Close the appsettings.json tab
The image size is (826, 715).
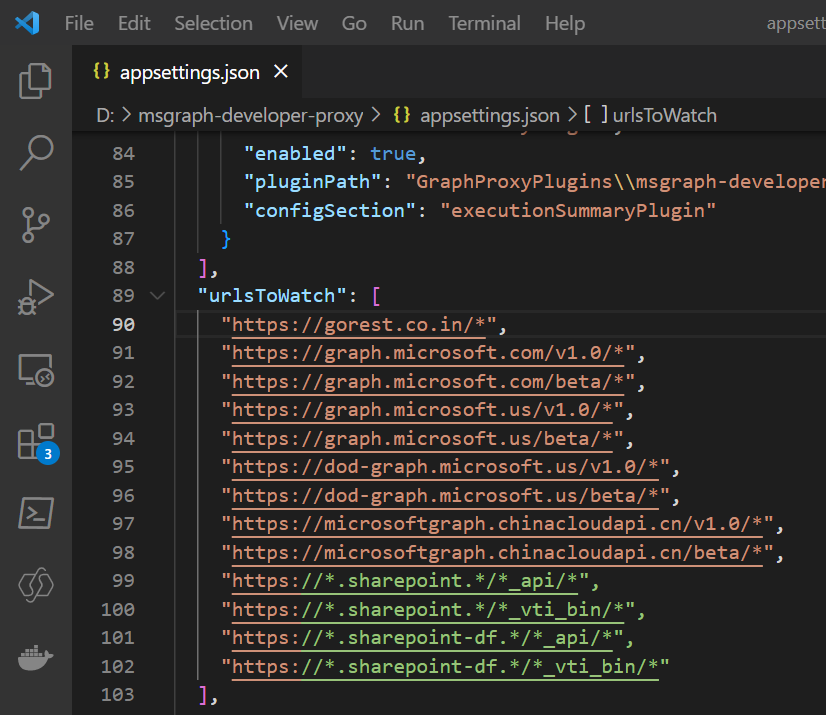click(x=280, y=71)
